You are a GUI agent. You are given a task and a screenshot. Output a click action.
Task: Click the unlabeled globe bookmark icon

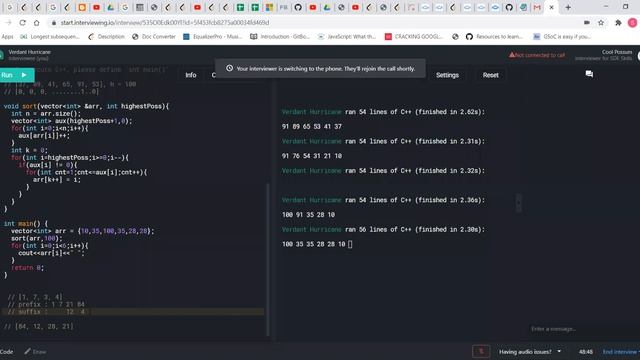click(455, 37)
